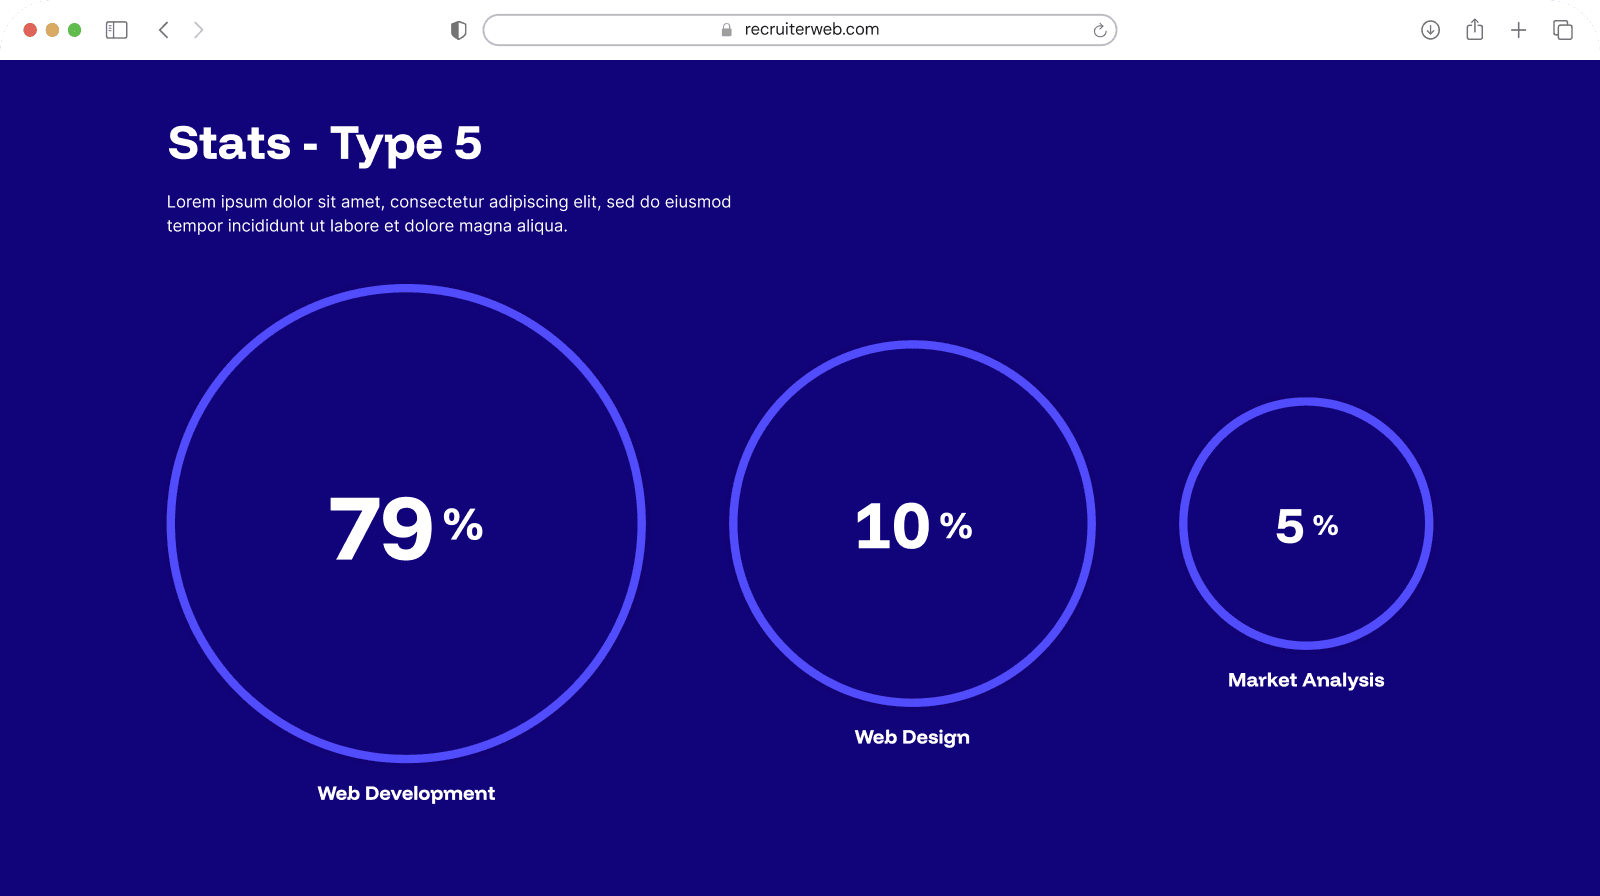Viewport: 1600px width, 896px height.
Task: Click the Web Design label
Action: (x=912, y=737)
